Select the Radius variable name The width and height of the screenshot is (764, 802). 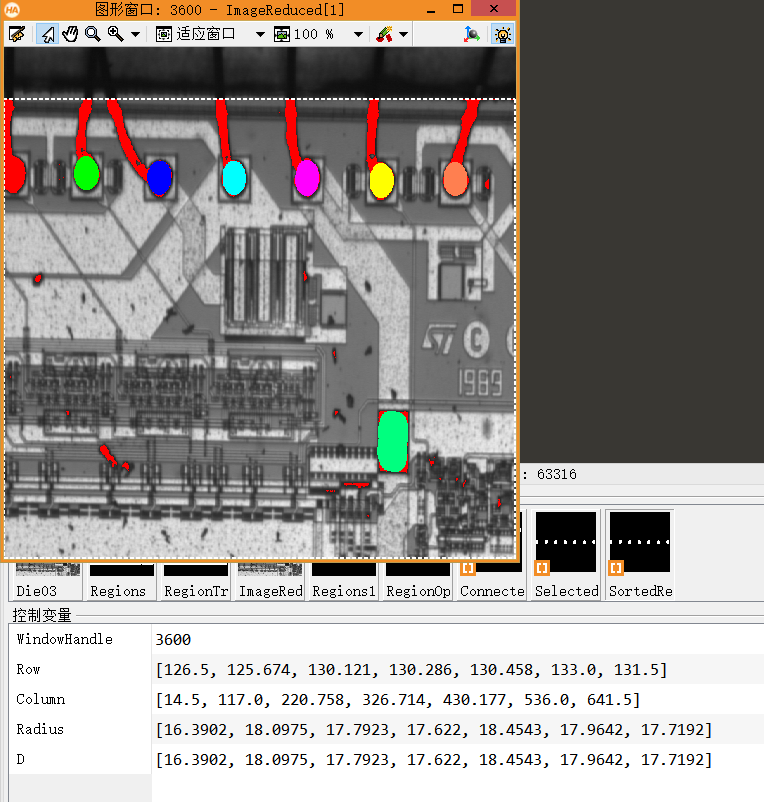pos(40,729)
